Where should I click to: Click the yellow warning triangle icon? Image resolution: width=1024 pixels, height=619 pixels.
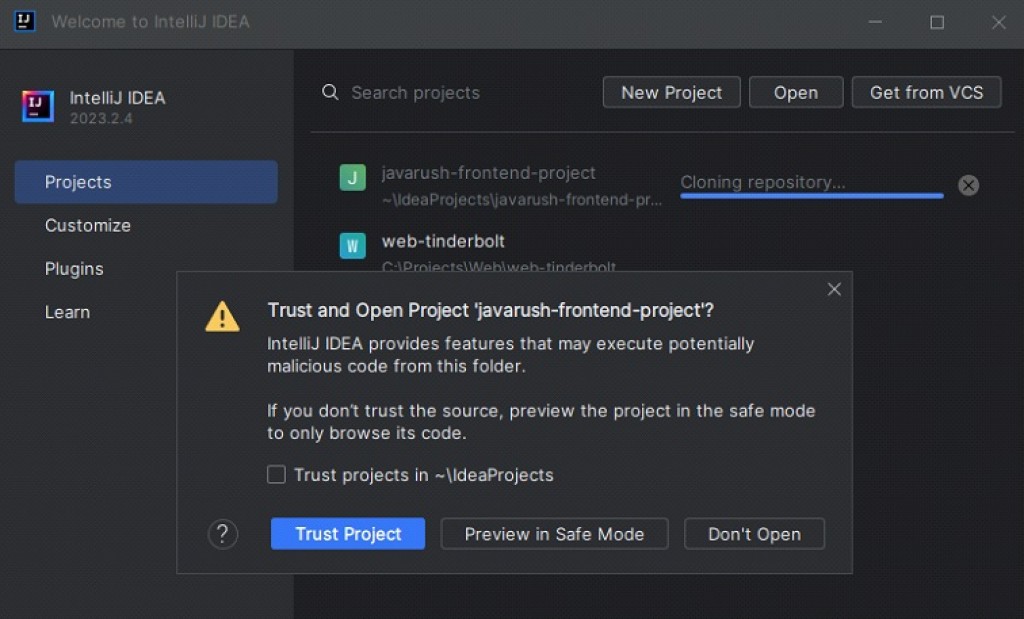pyautogui.click(x=222, y=317)
